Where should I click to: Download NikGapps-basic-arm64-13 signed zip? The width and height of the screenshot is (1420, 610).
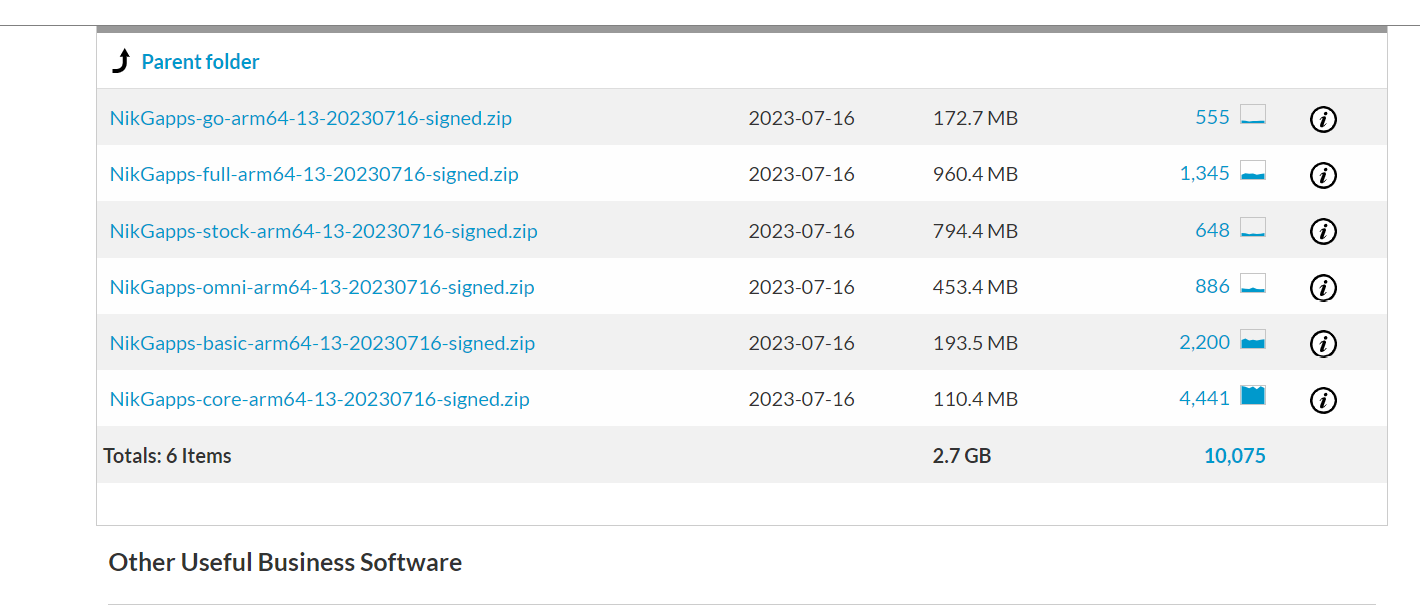(x=322, y=343)
